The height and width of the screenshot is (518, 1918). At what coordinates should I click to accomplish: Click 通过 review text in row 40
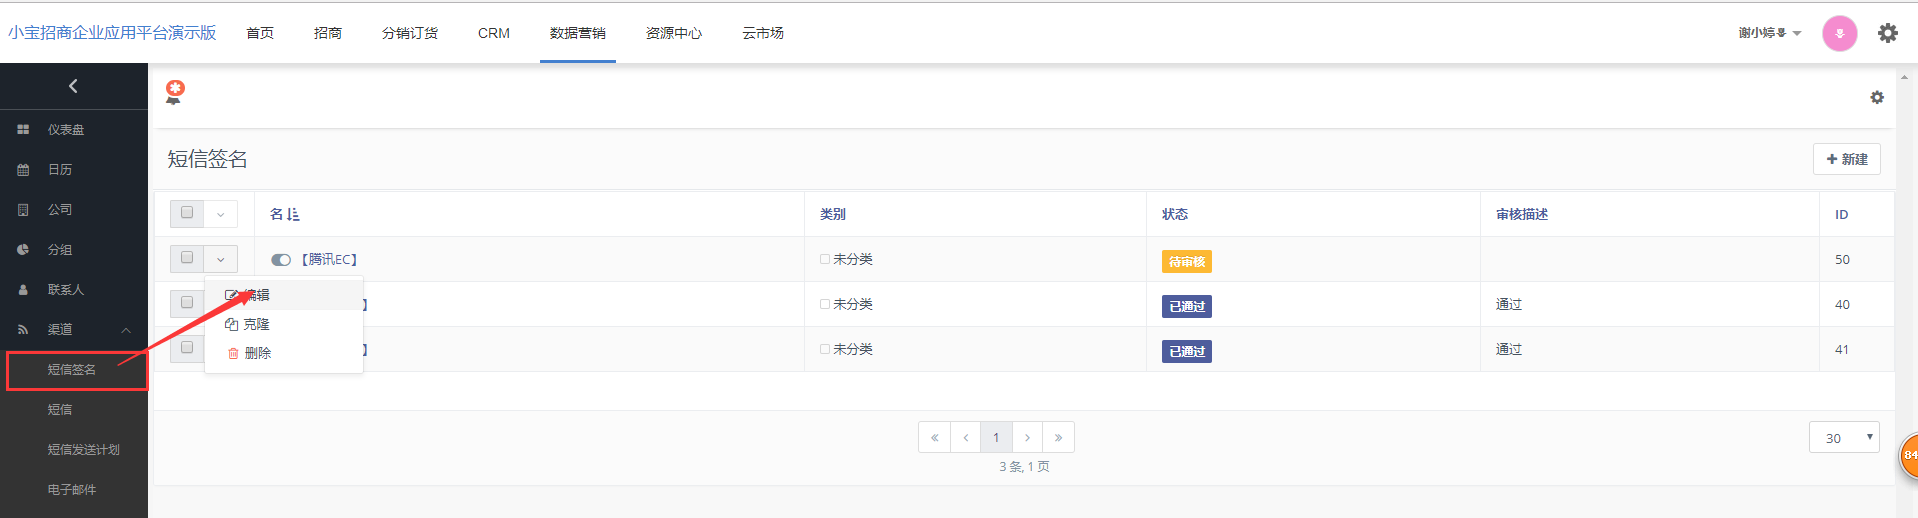coord(1509,304)
